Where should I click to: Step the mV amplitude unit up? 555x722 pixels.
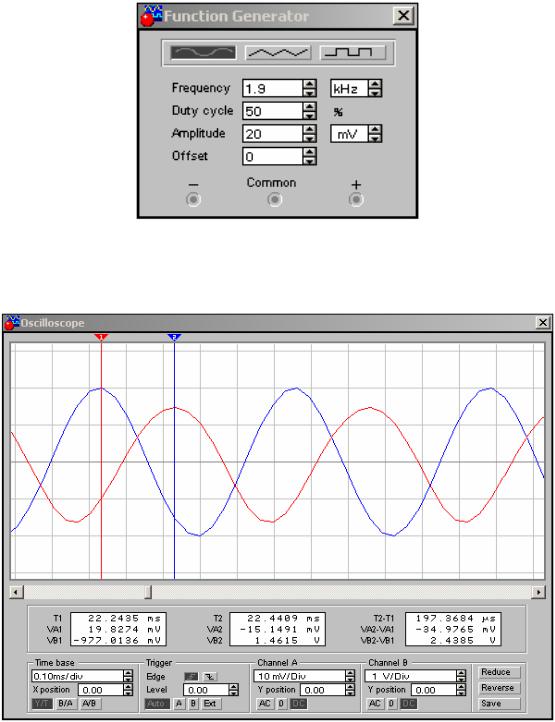375,129
